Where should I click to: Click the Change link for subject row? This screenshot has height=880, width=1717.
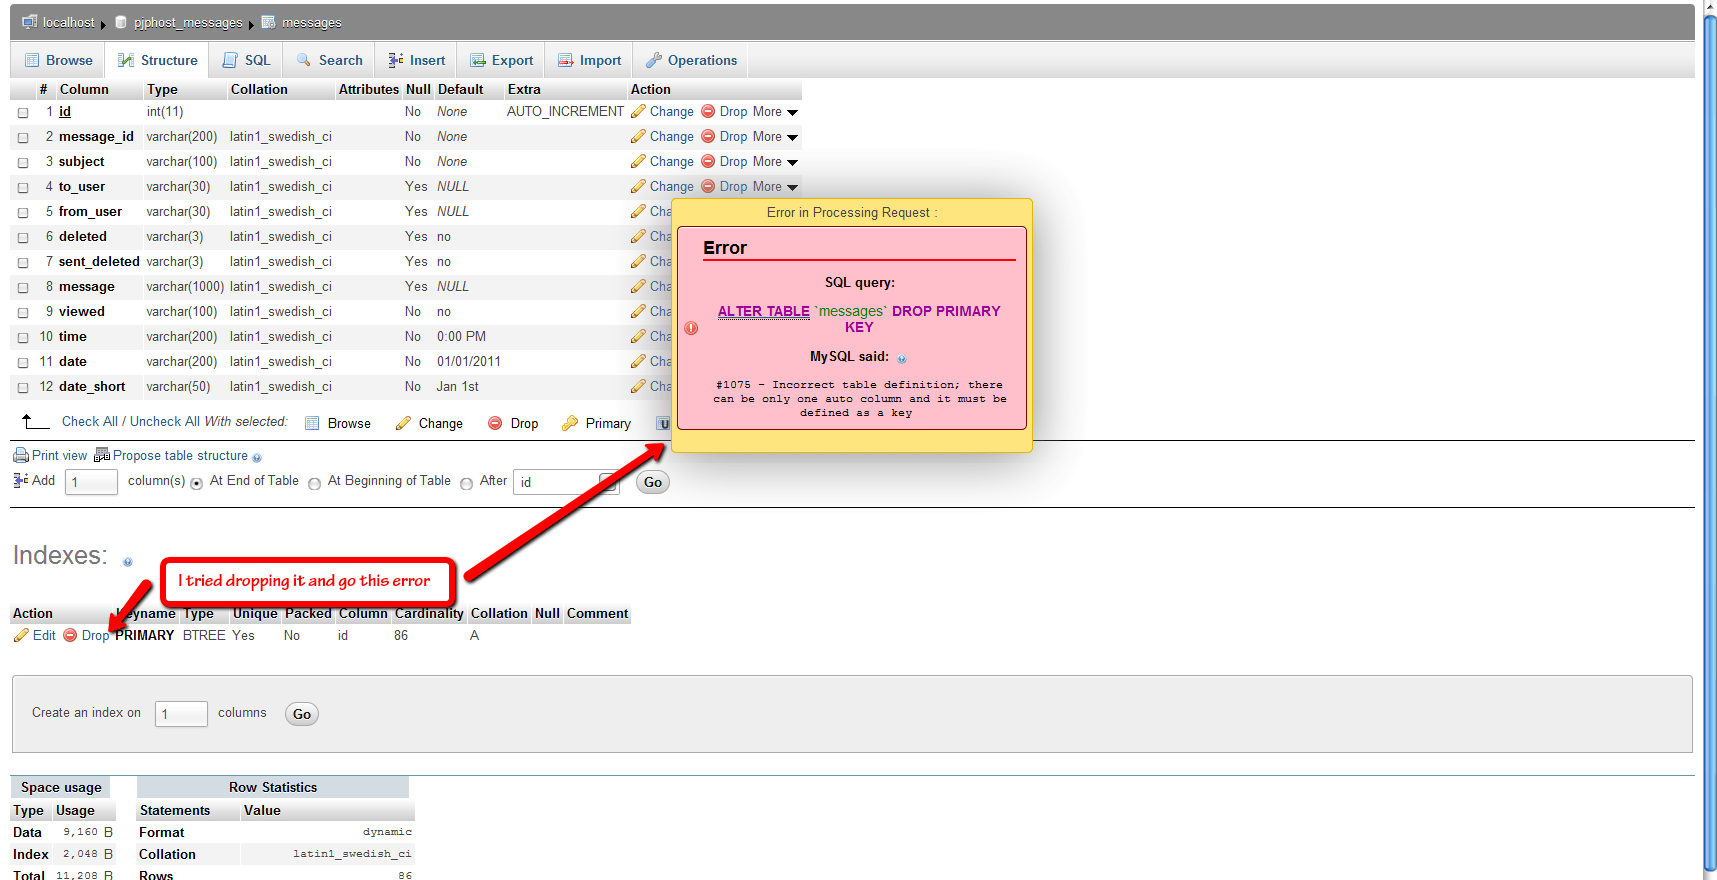(672, 161)
